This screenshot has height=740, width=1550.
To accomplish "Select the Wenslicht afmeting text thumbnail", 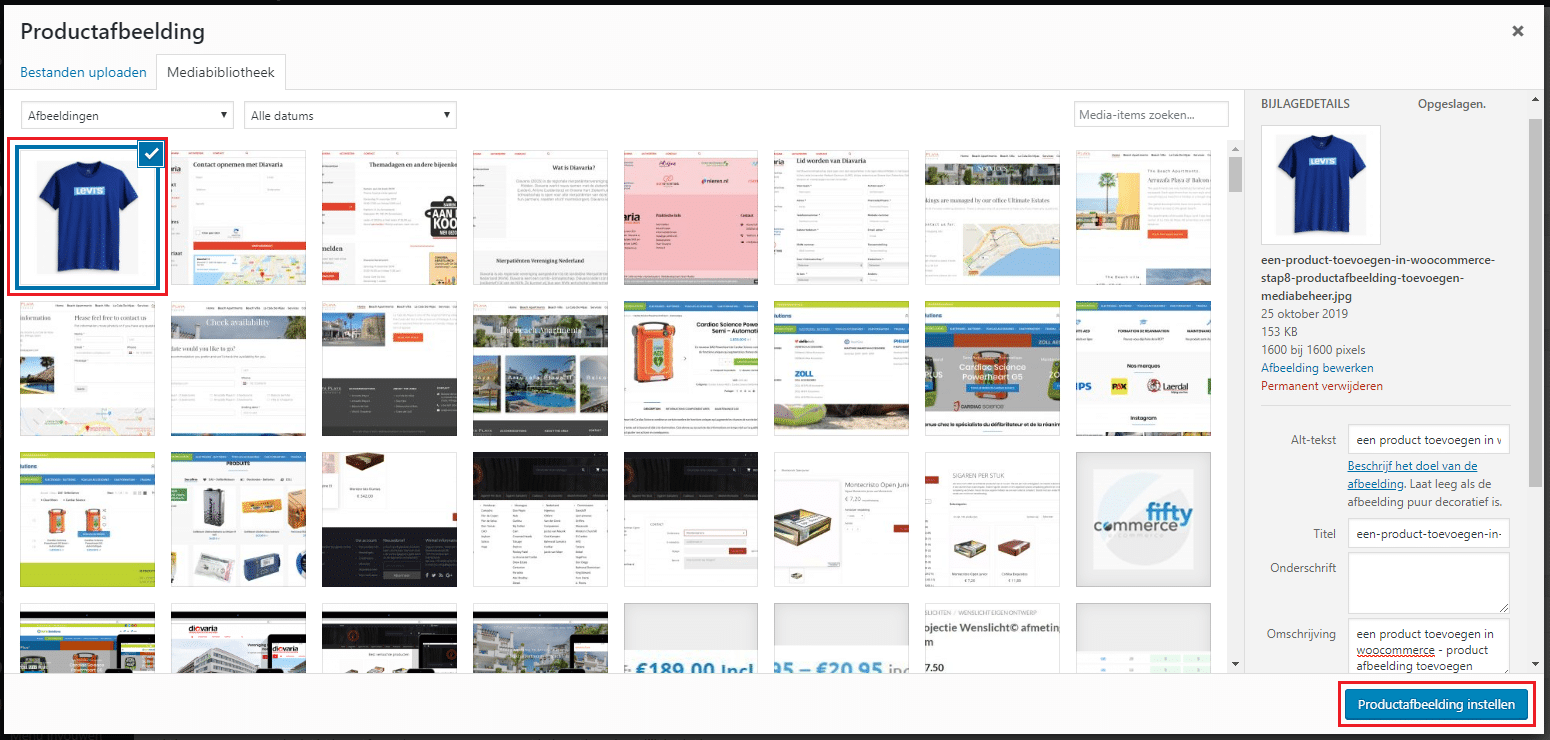I will pos(992,638).
